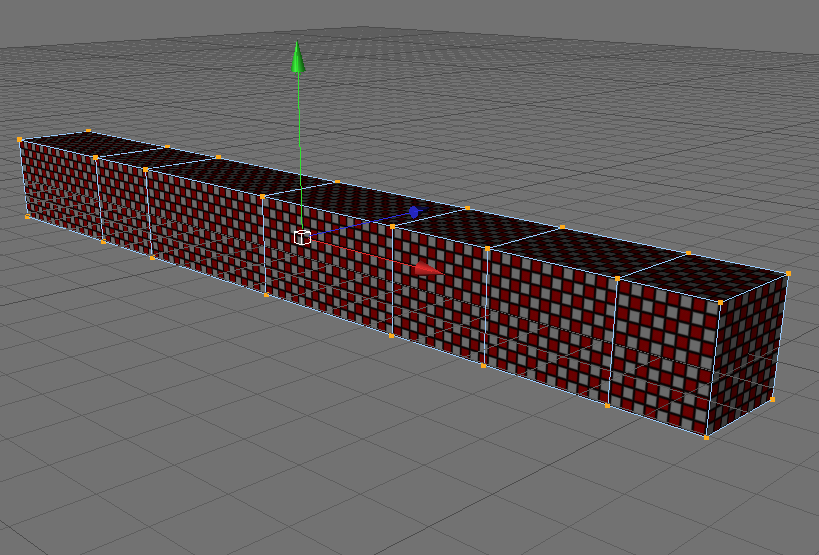Image resolution: width=819 pixels, height=555 pixels.
Task: Click the blue Z-axis handle dot
Action: (x=414, y=212)
